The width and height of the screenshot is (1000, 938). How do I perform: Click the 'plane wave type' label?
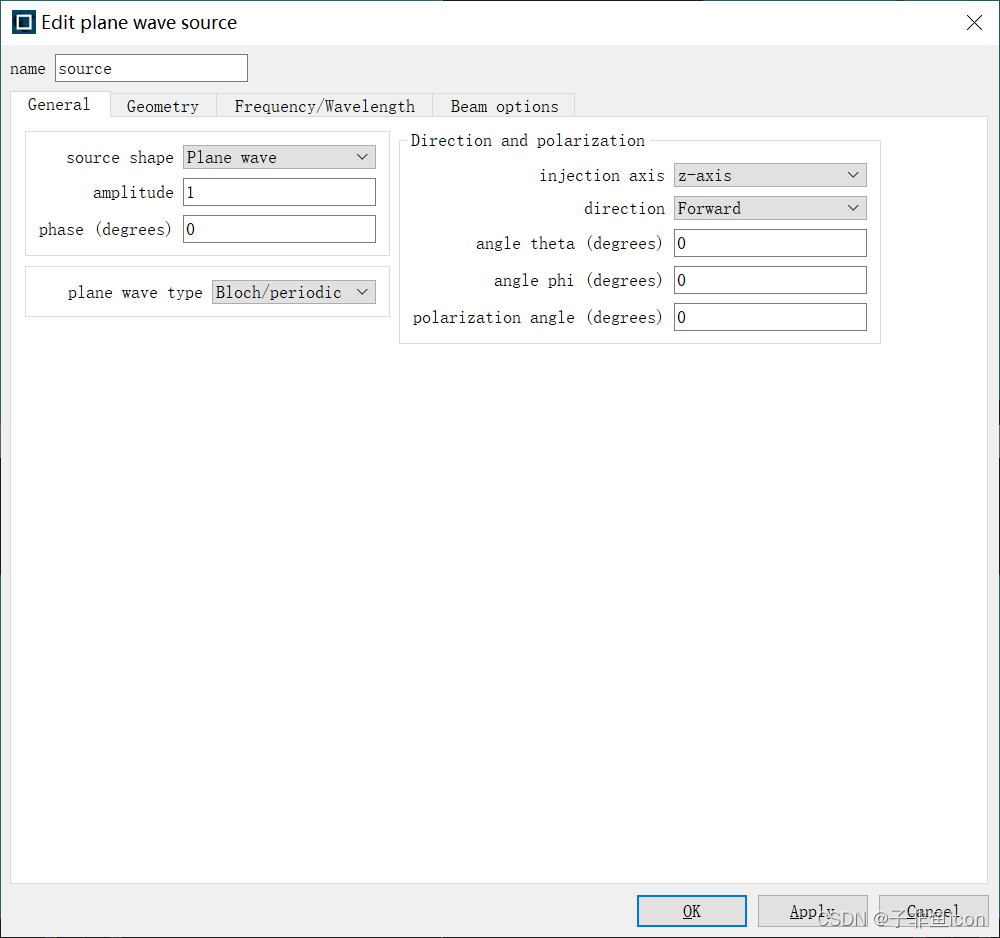click(135, 293)
